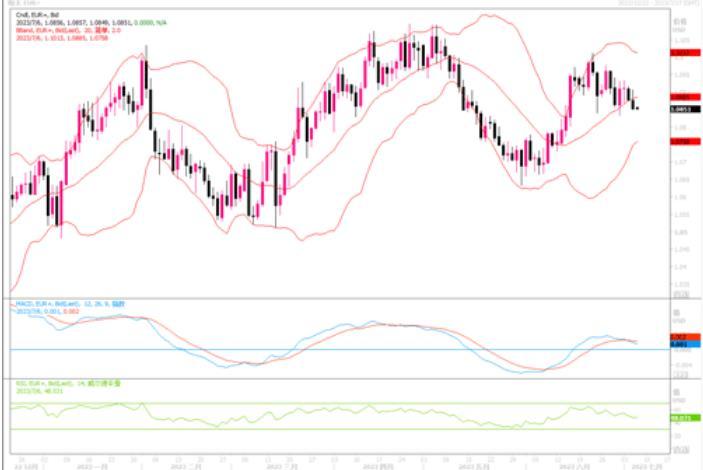Click the red MACD value tag on right axis

click(x=679, y=336)
